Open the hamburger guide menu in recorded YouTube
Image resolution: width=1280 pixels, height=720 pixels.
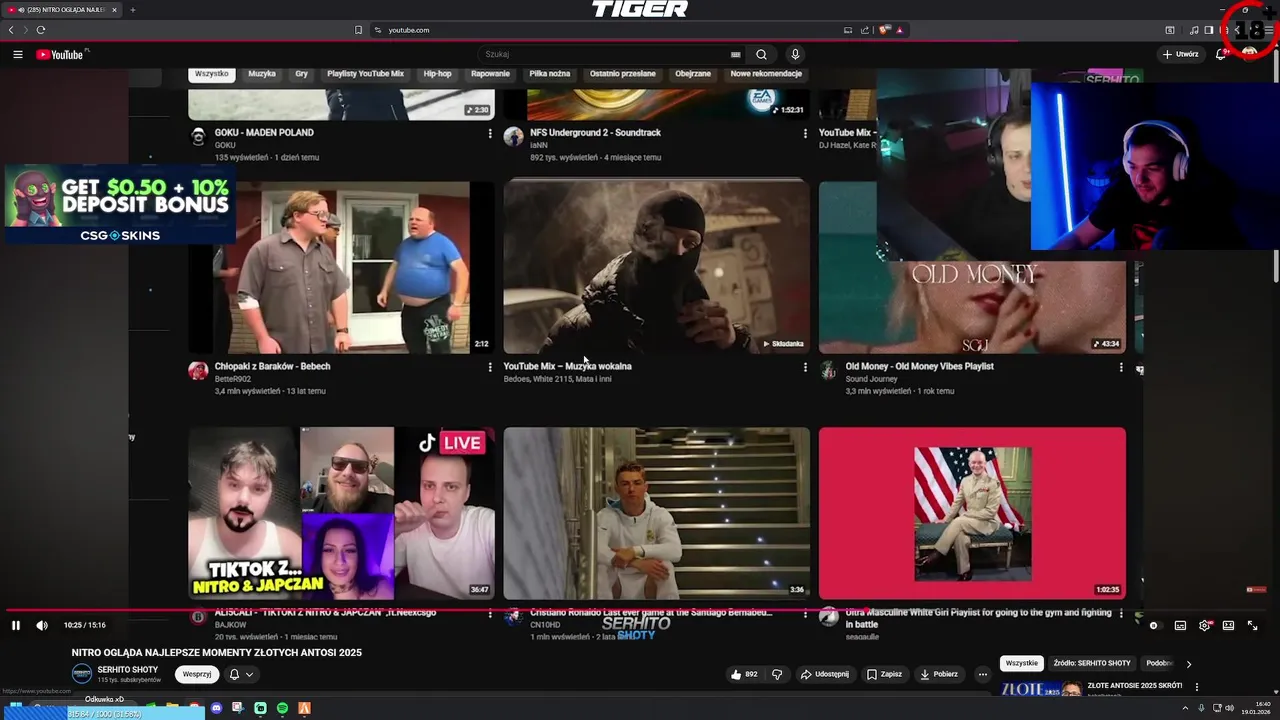click(18, 54)
